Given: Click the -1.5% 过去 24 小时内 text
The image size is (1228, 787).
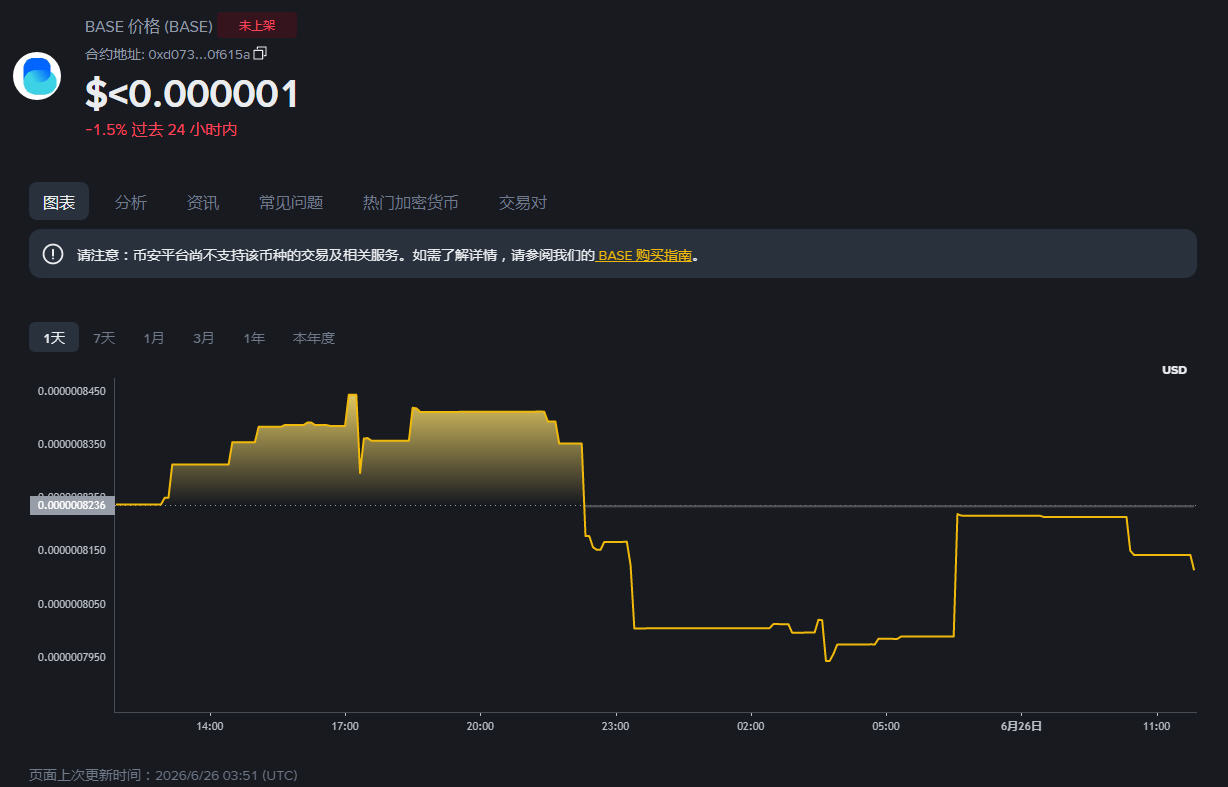Looking at the screenshot, I should (161, 130).
